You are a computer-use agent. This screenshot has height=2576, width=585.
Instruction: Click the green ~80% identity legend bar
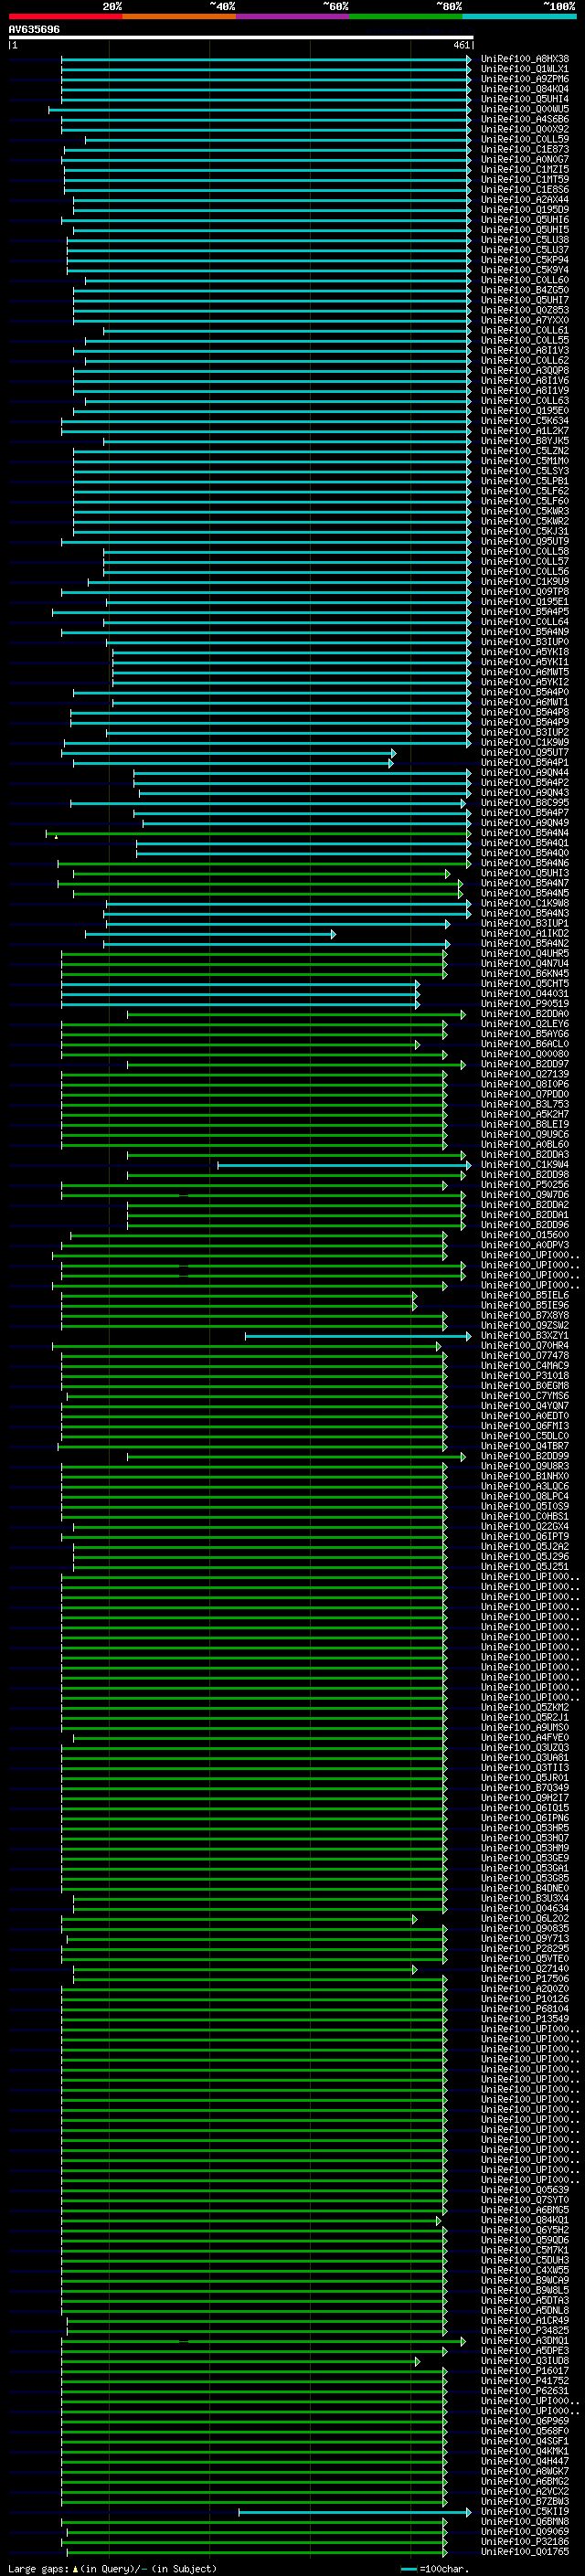[406, 16]
